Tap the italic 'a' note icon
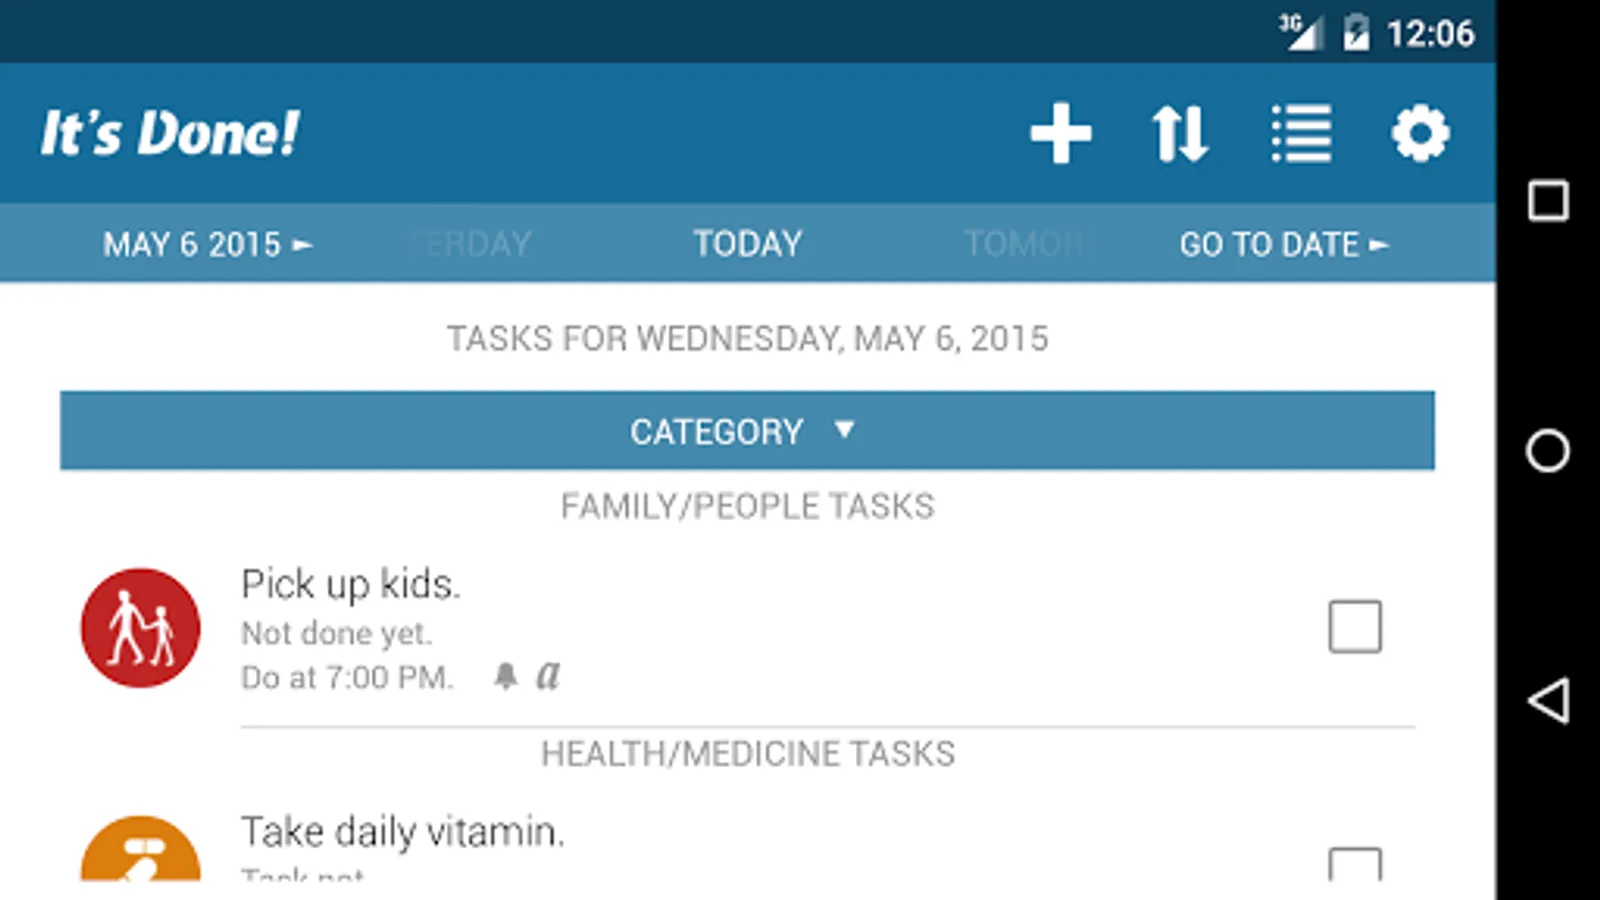 [x=548, y=676]
